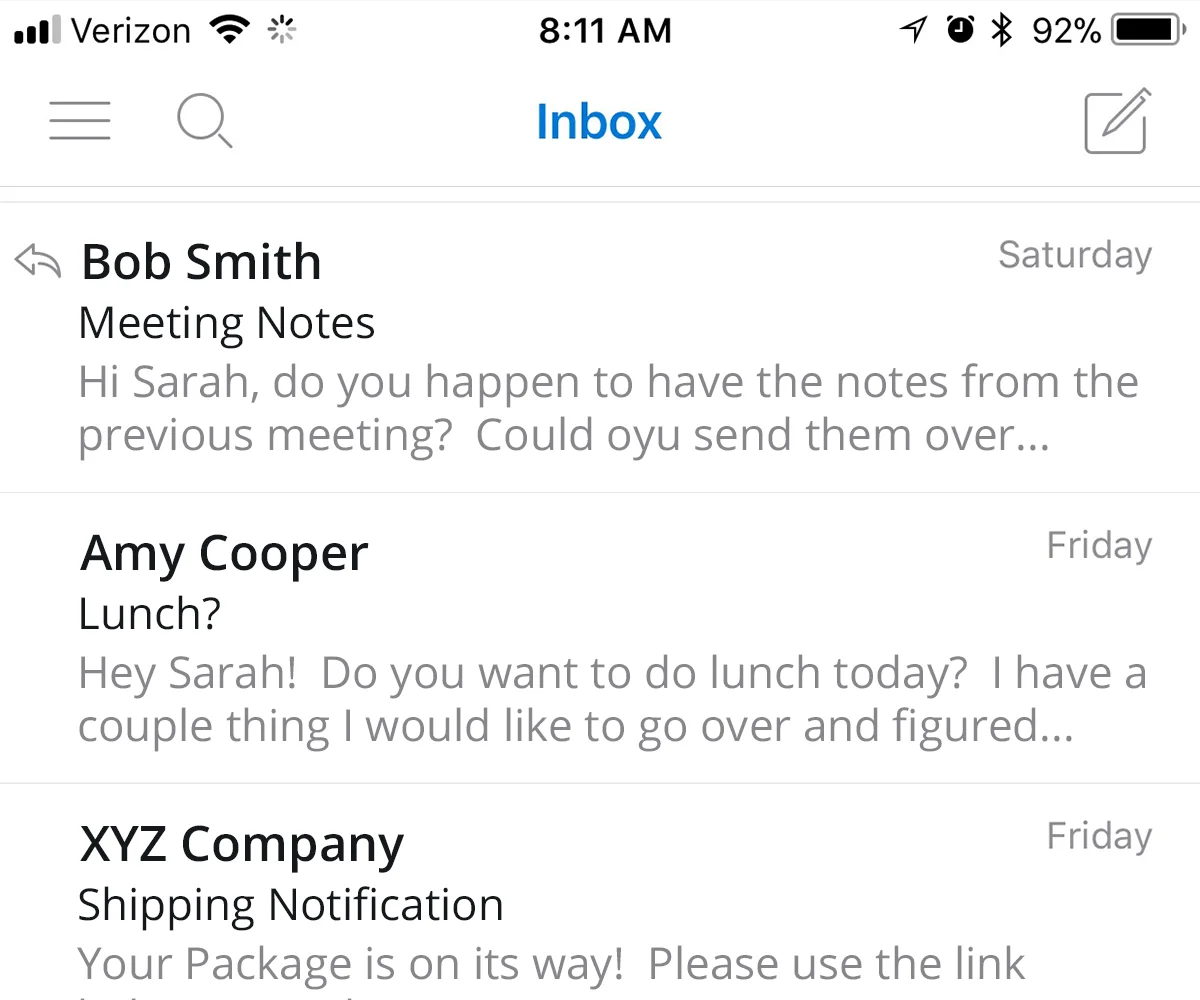Tap the cellular signal bars icon
Image resolution: width=1200 pixels, height=1000 pixels.
coord(38,32)
